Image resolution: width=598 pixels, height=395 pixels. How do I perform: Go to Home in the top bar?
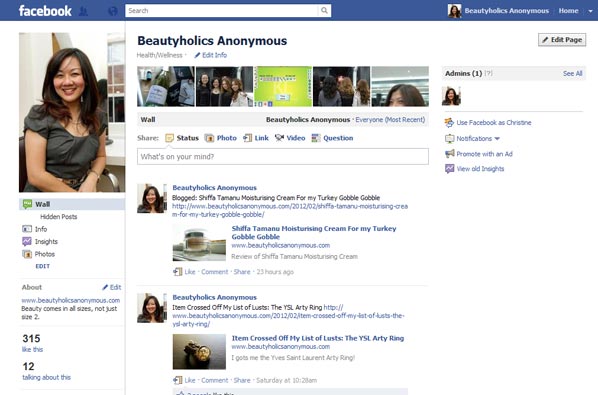click(x=568, y=11)
